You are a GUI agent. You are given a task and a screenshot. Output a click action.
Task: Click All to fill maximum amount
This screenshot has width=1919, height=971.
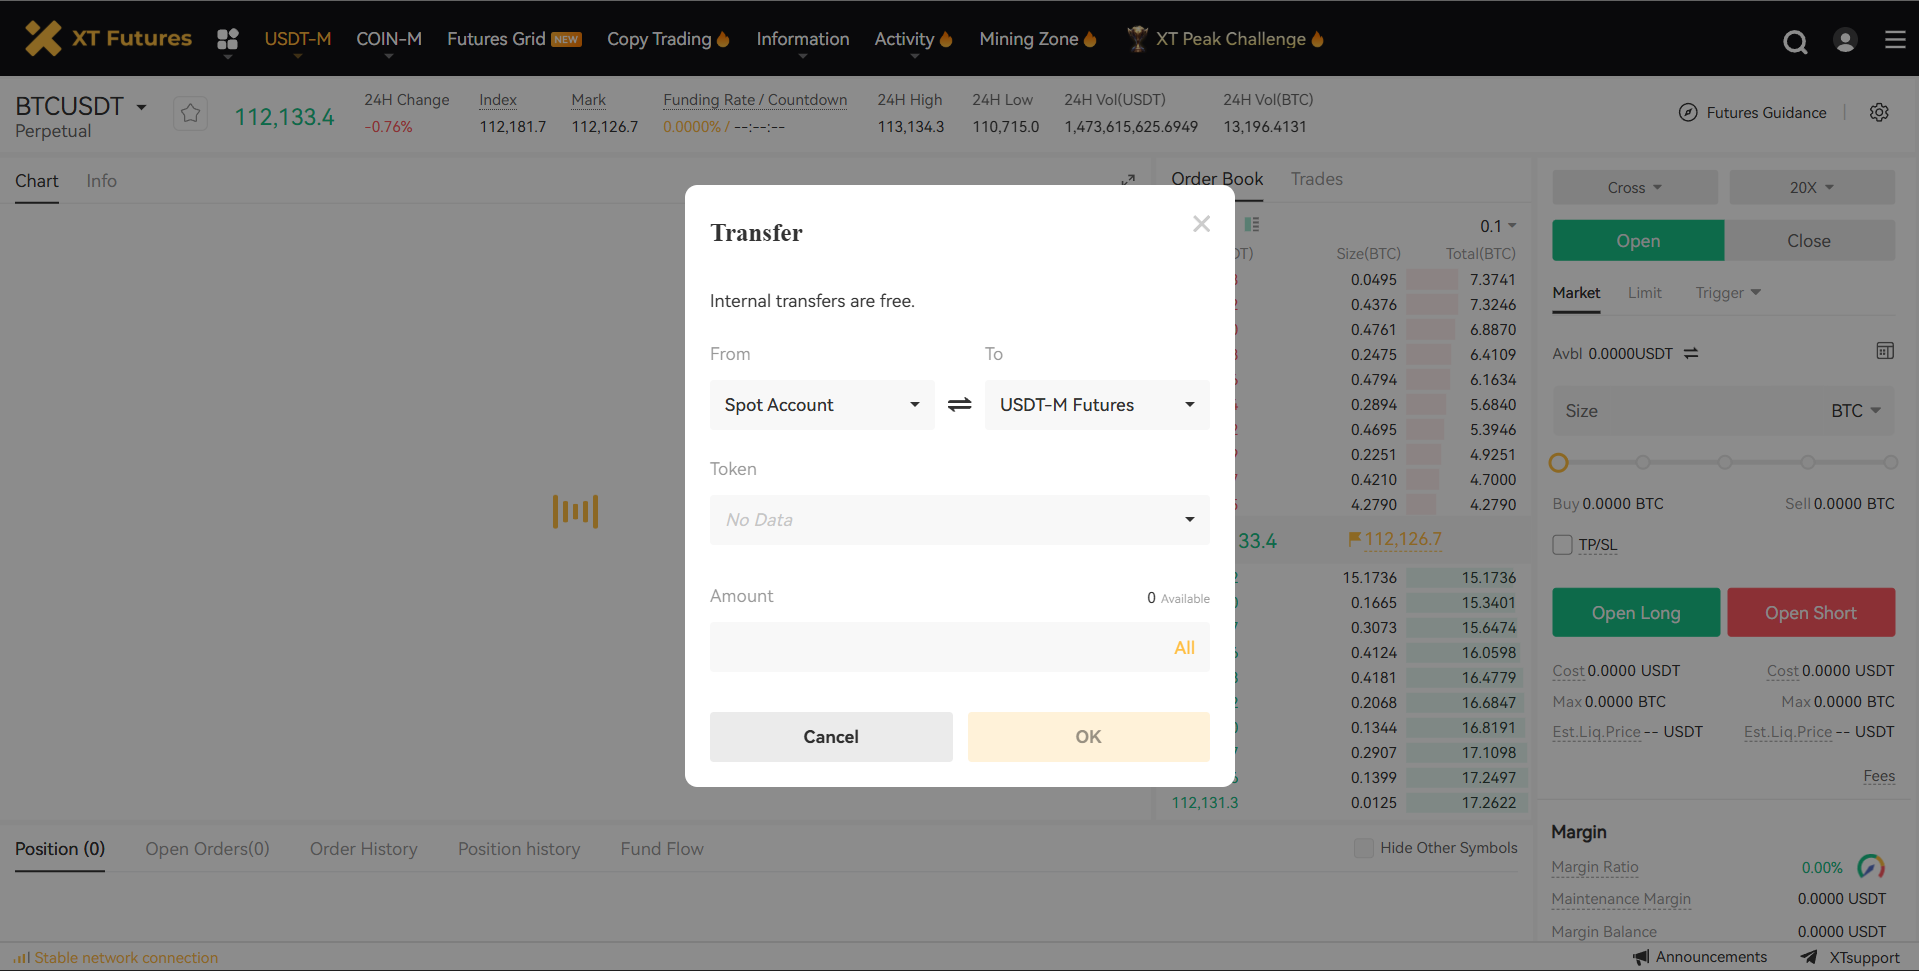(1184, 648)
